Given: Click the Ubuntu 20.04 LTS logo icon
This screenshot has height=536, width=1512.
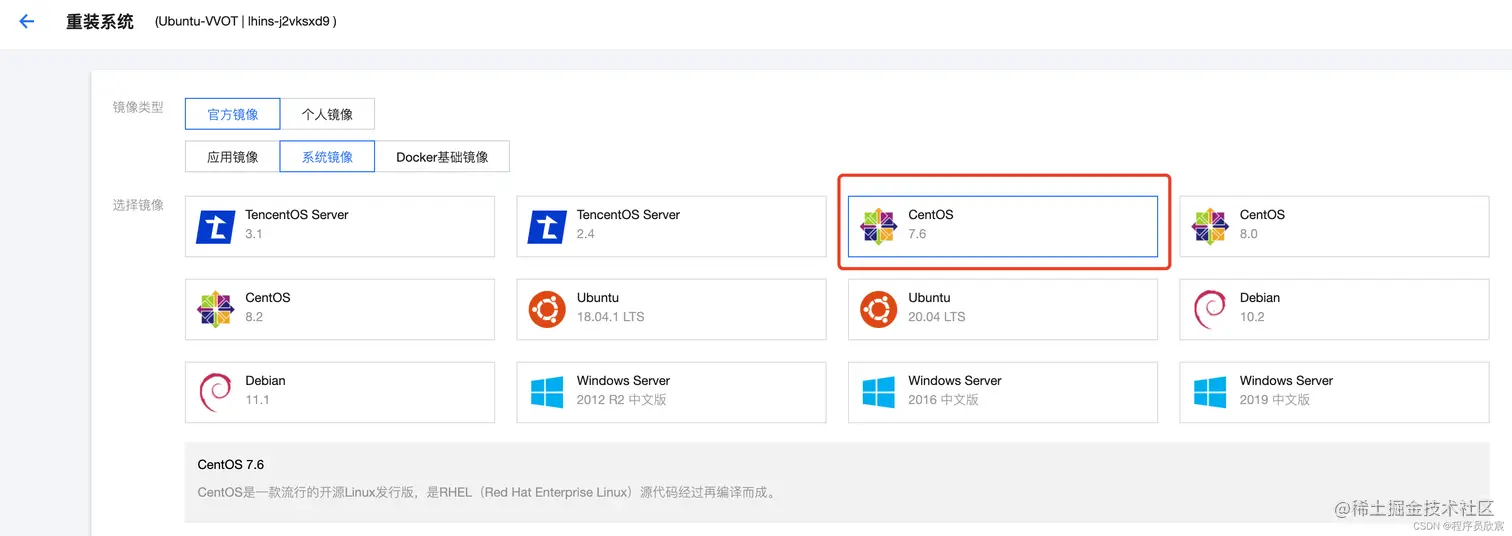Looking at the screenshot, I should coord(879,310).
